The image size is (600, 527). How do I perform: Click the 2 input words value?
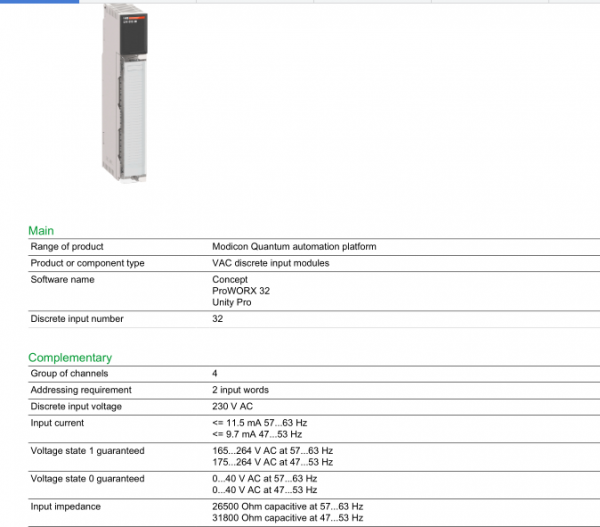241,389
